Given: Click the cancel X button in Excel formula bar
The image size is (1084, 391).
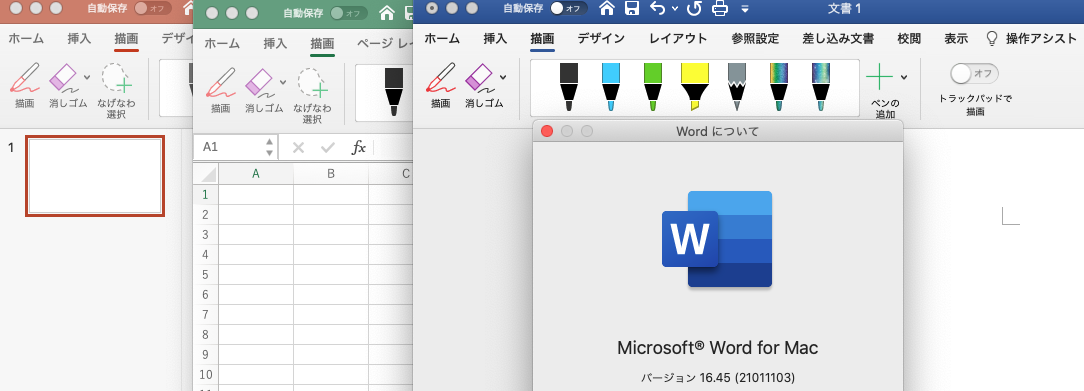Looking at the screenshot, I should click(299, 147).
